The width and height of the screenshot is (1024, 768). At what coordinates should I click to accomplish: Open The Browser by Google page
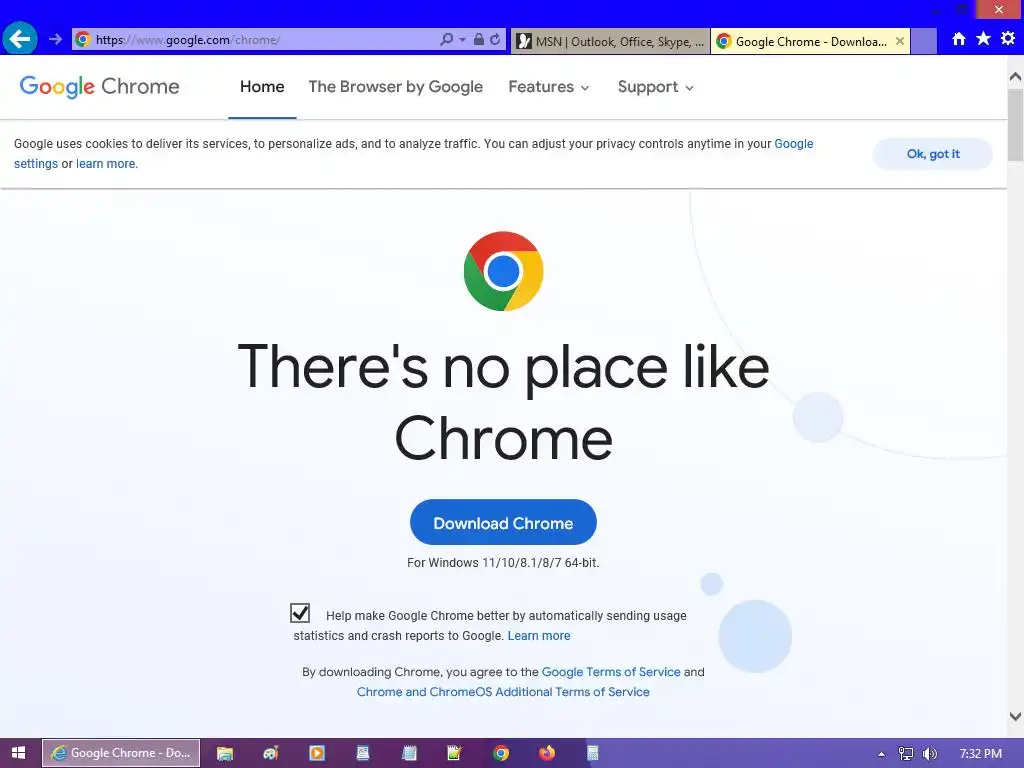tap(396, 87)
